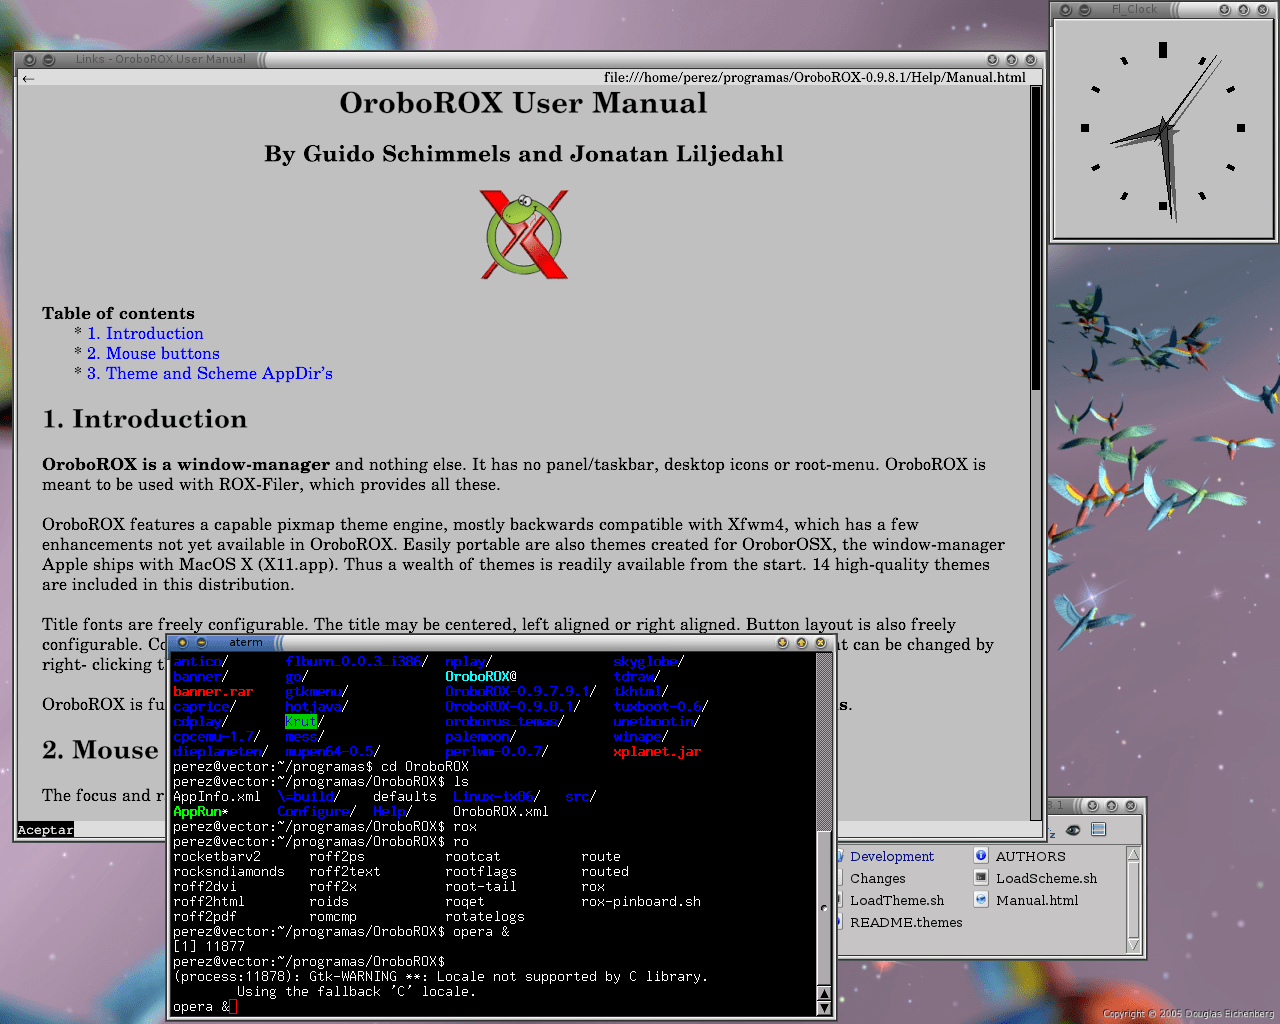Click 'Table of contents' label in manual
1280x1024 pixels.
[118, 314]
